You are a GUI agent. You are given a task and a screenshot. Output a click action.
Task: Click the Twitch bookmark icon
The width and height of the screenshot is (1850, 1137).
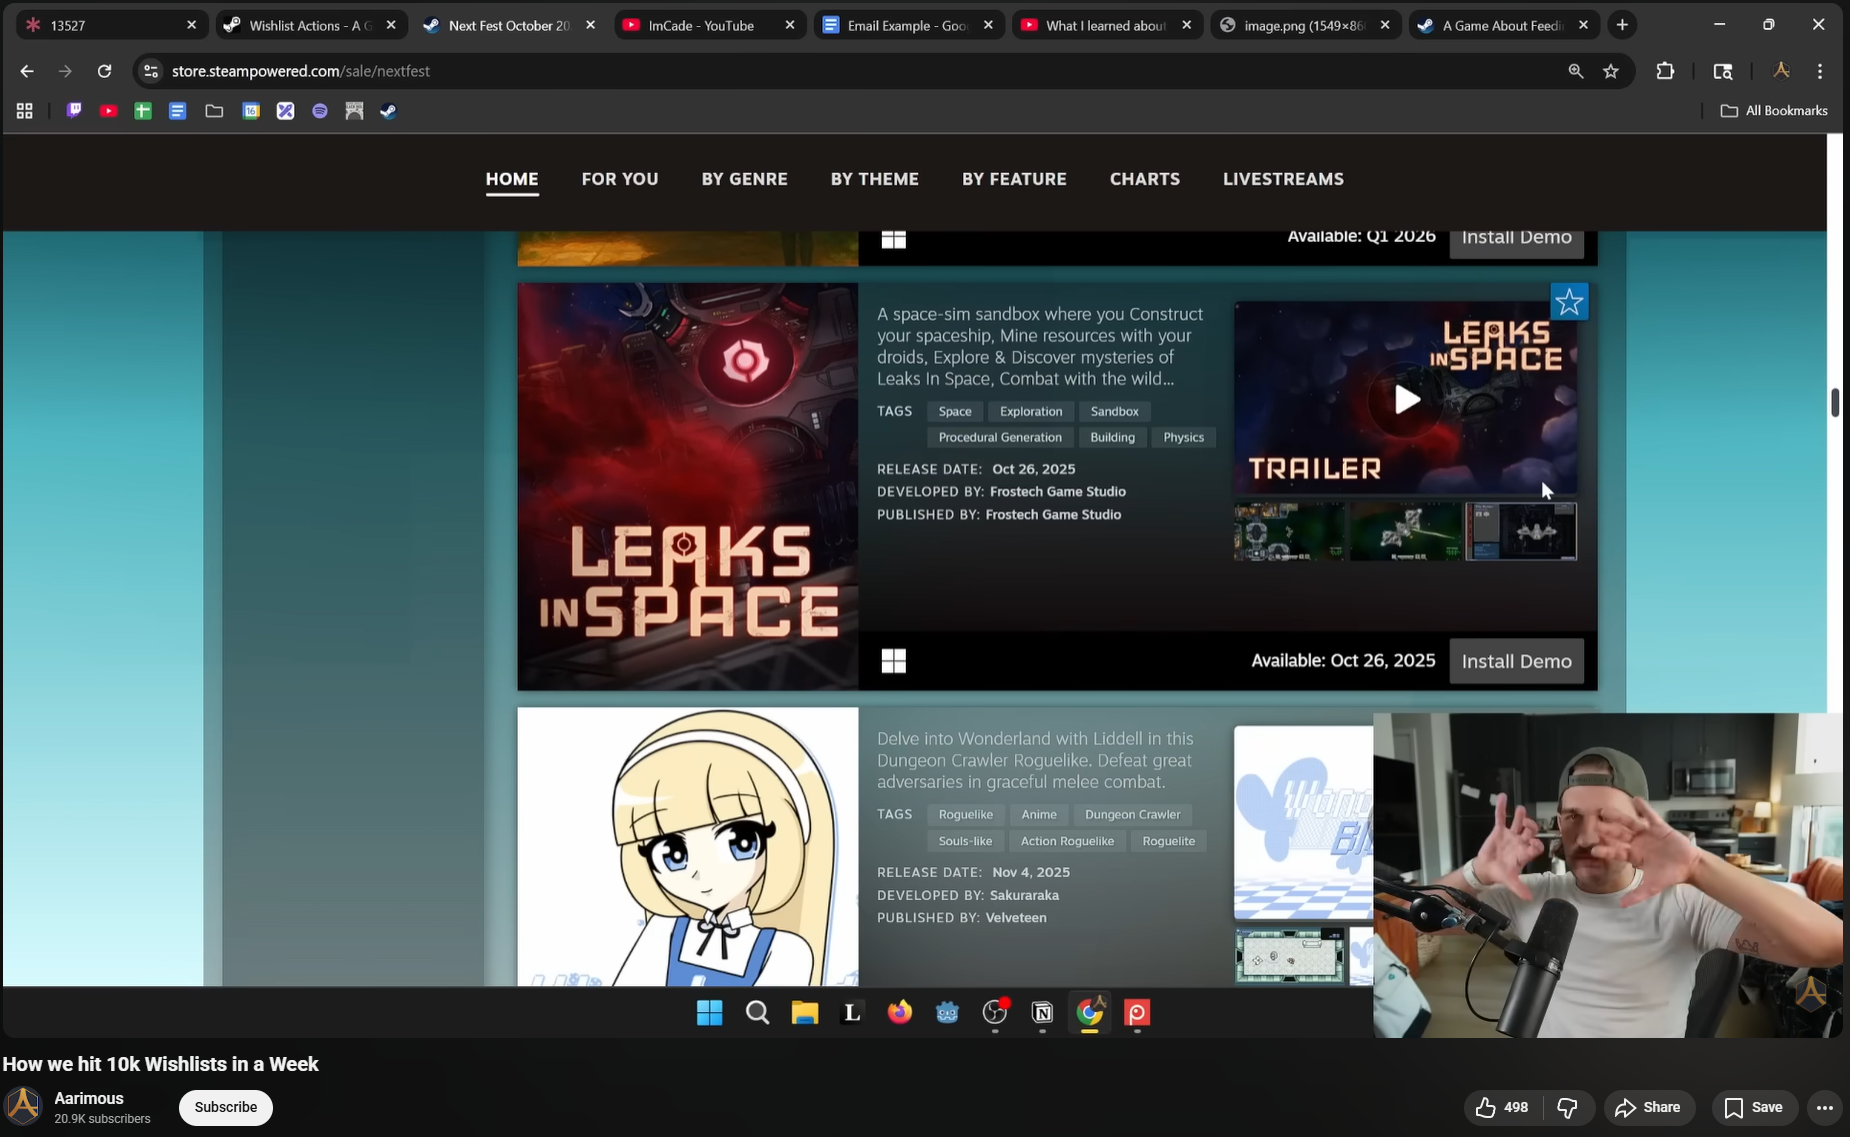pos(74,111)
